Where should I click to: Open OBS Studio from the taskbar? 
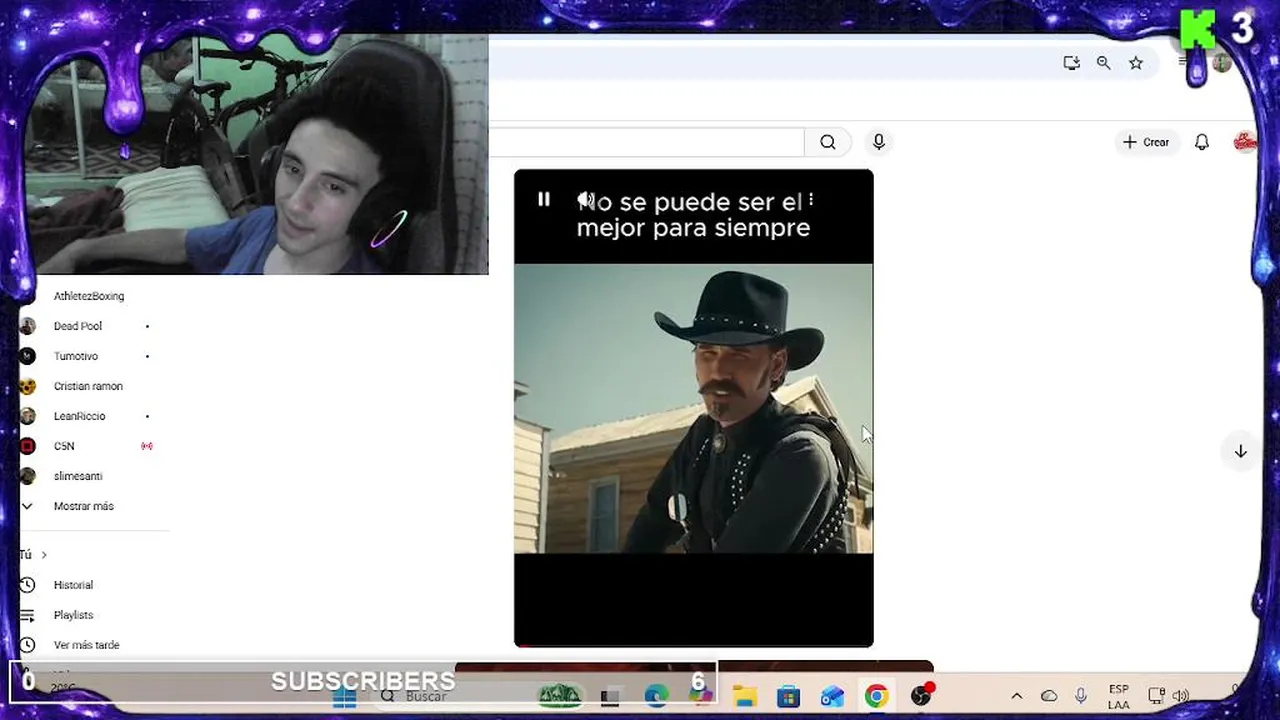[921, 696]
